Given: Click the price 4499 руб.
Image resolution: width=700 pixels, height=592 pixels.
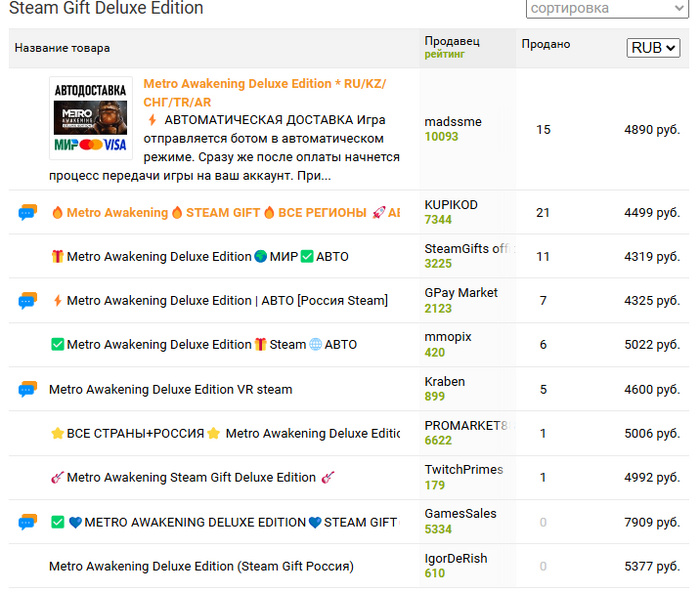Looking at the screenshot, I should pyautogui.click(x=652, y=213).
